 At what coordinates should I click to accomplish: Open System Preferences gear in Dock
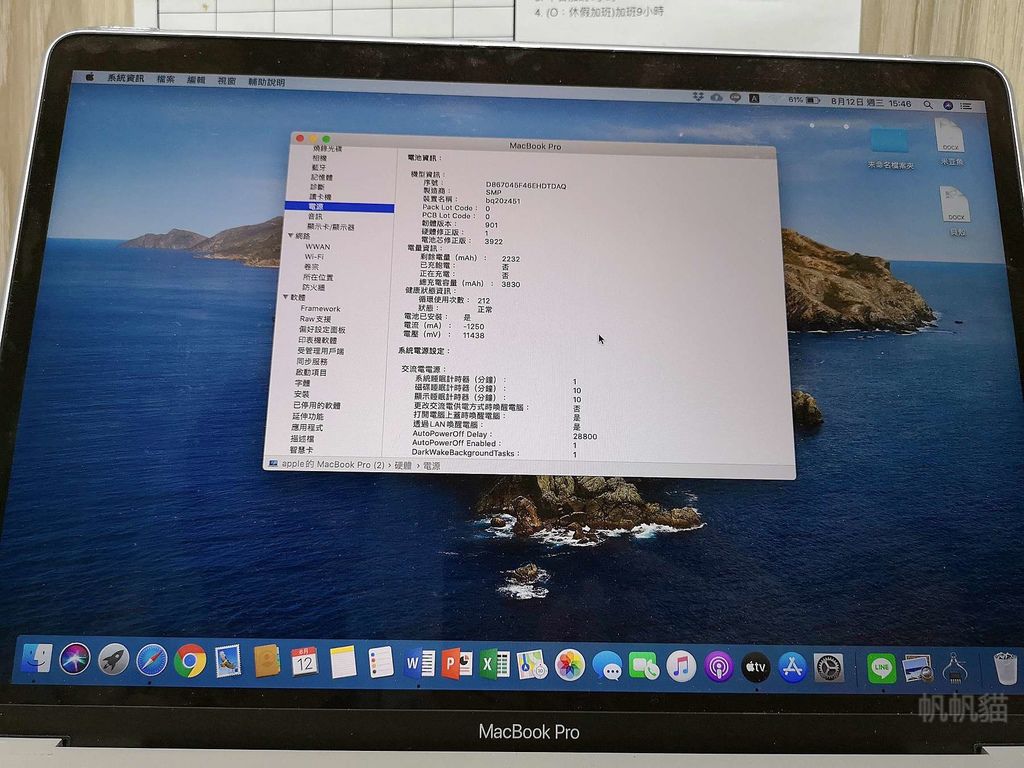[x=829, y=669]
